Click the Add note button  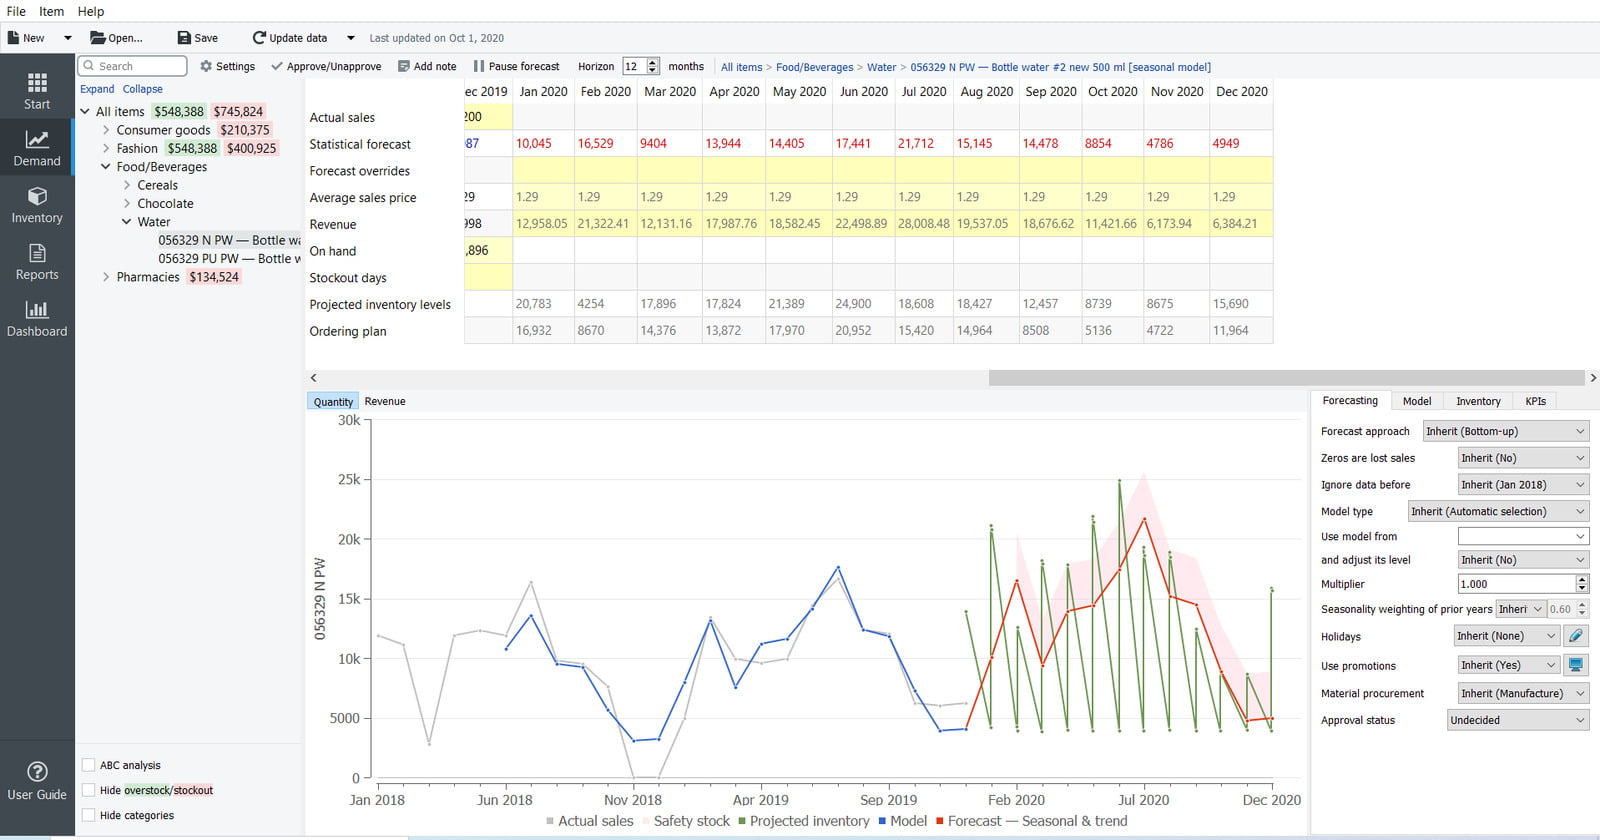tap(427, 66)
